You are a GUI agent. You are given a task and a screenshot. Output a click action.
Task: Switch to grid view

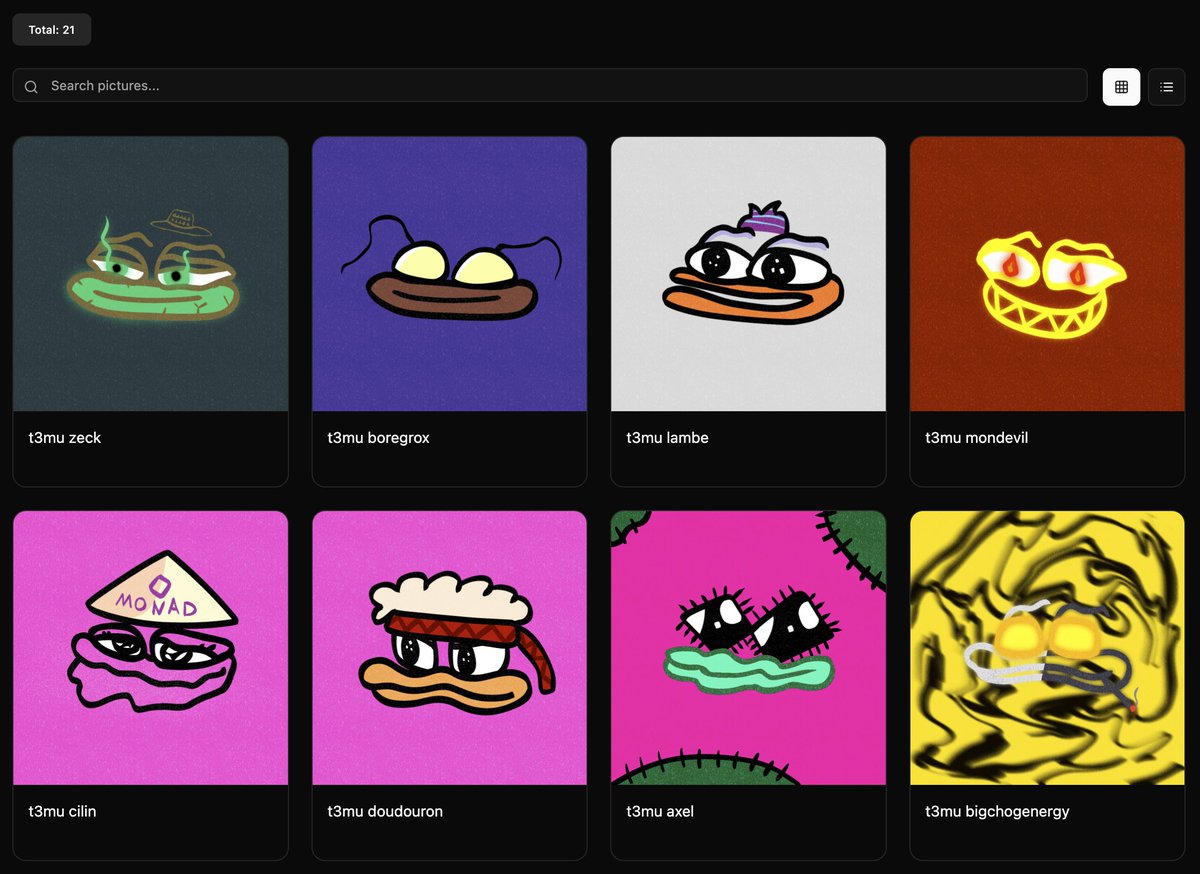[1121, 87]
